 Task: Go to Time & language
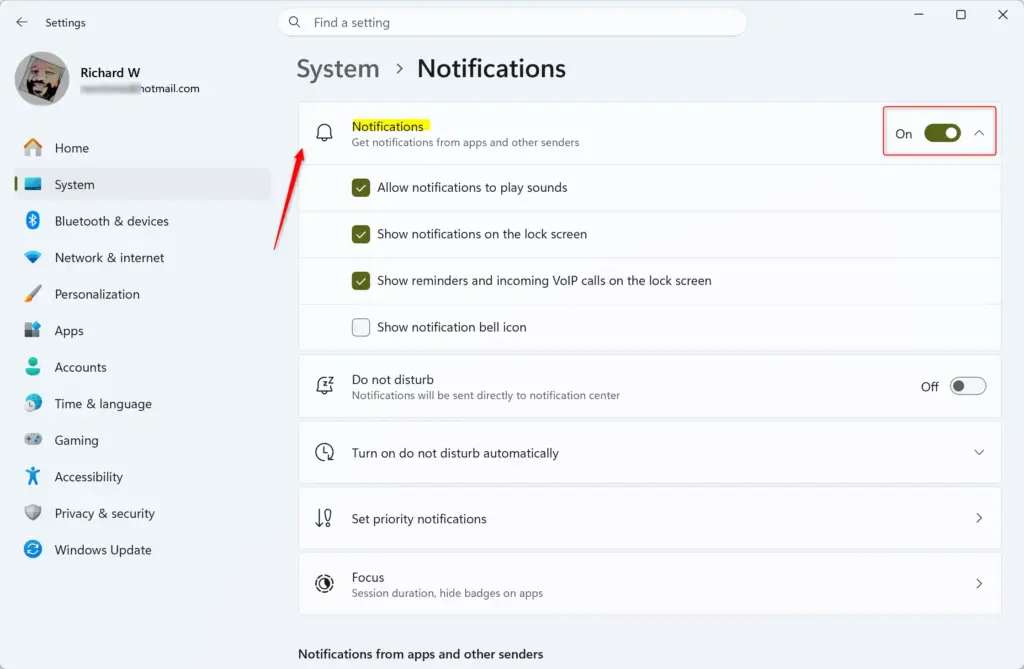tap(142, 404)
